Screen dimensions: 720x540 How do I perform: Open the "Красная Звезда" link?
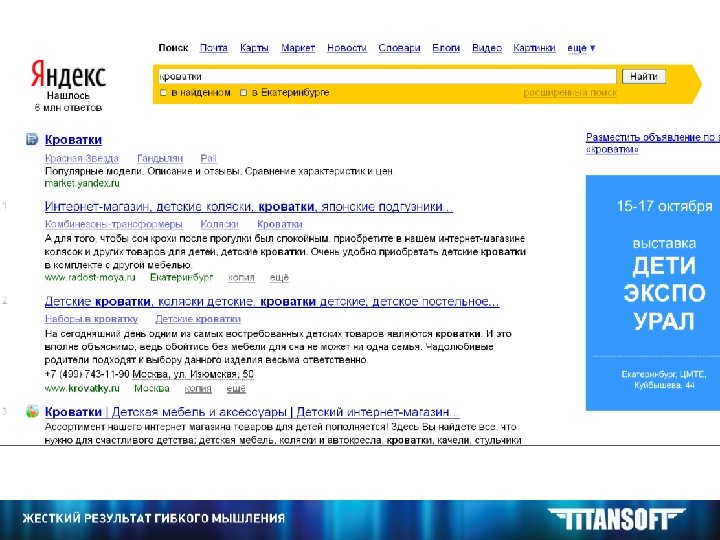coord(82,158)
